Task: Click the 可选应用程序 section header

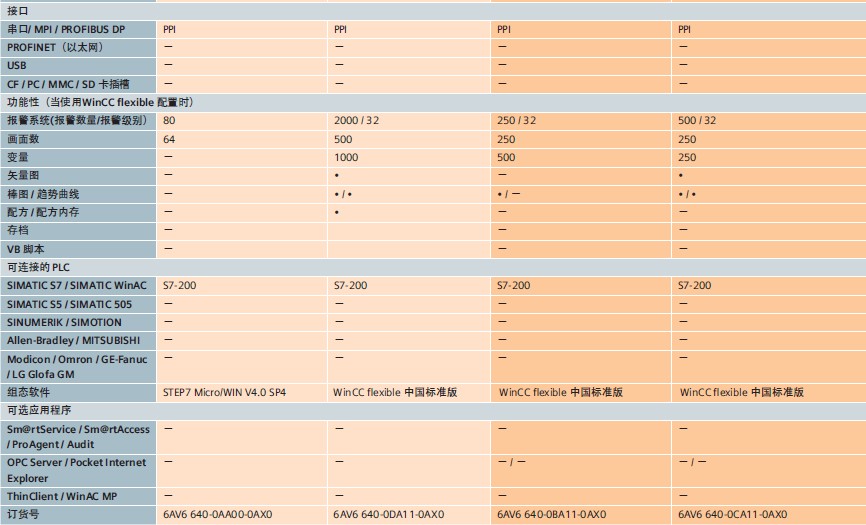Action: (x=39, y=411)
